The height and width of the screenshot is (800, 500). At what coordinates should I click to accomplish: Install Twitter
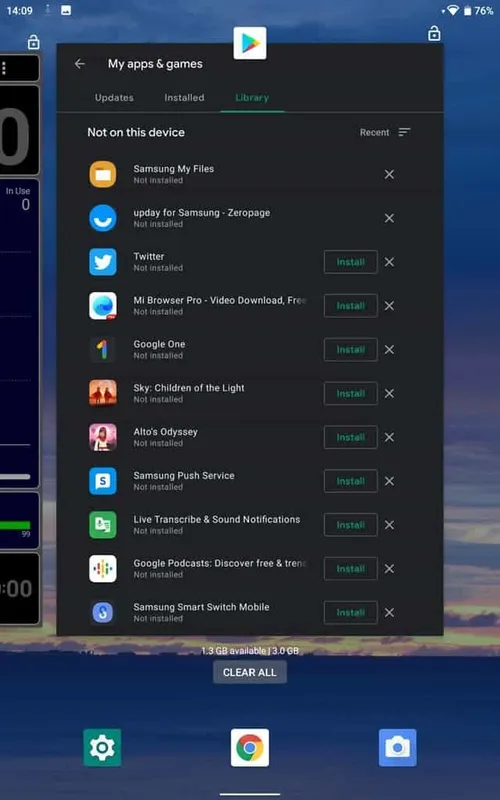351,262
